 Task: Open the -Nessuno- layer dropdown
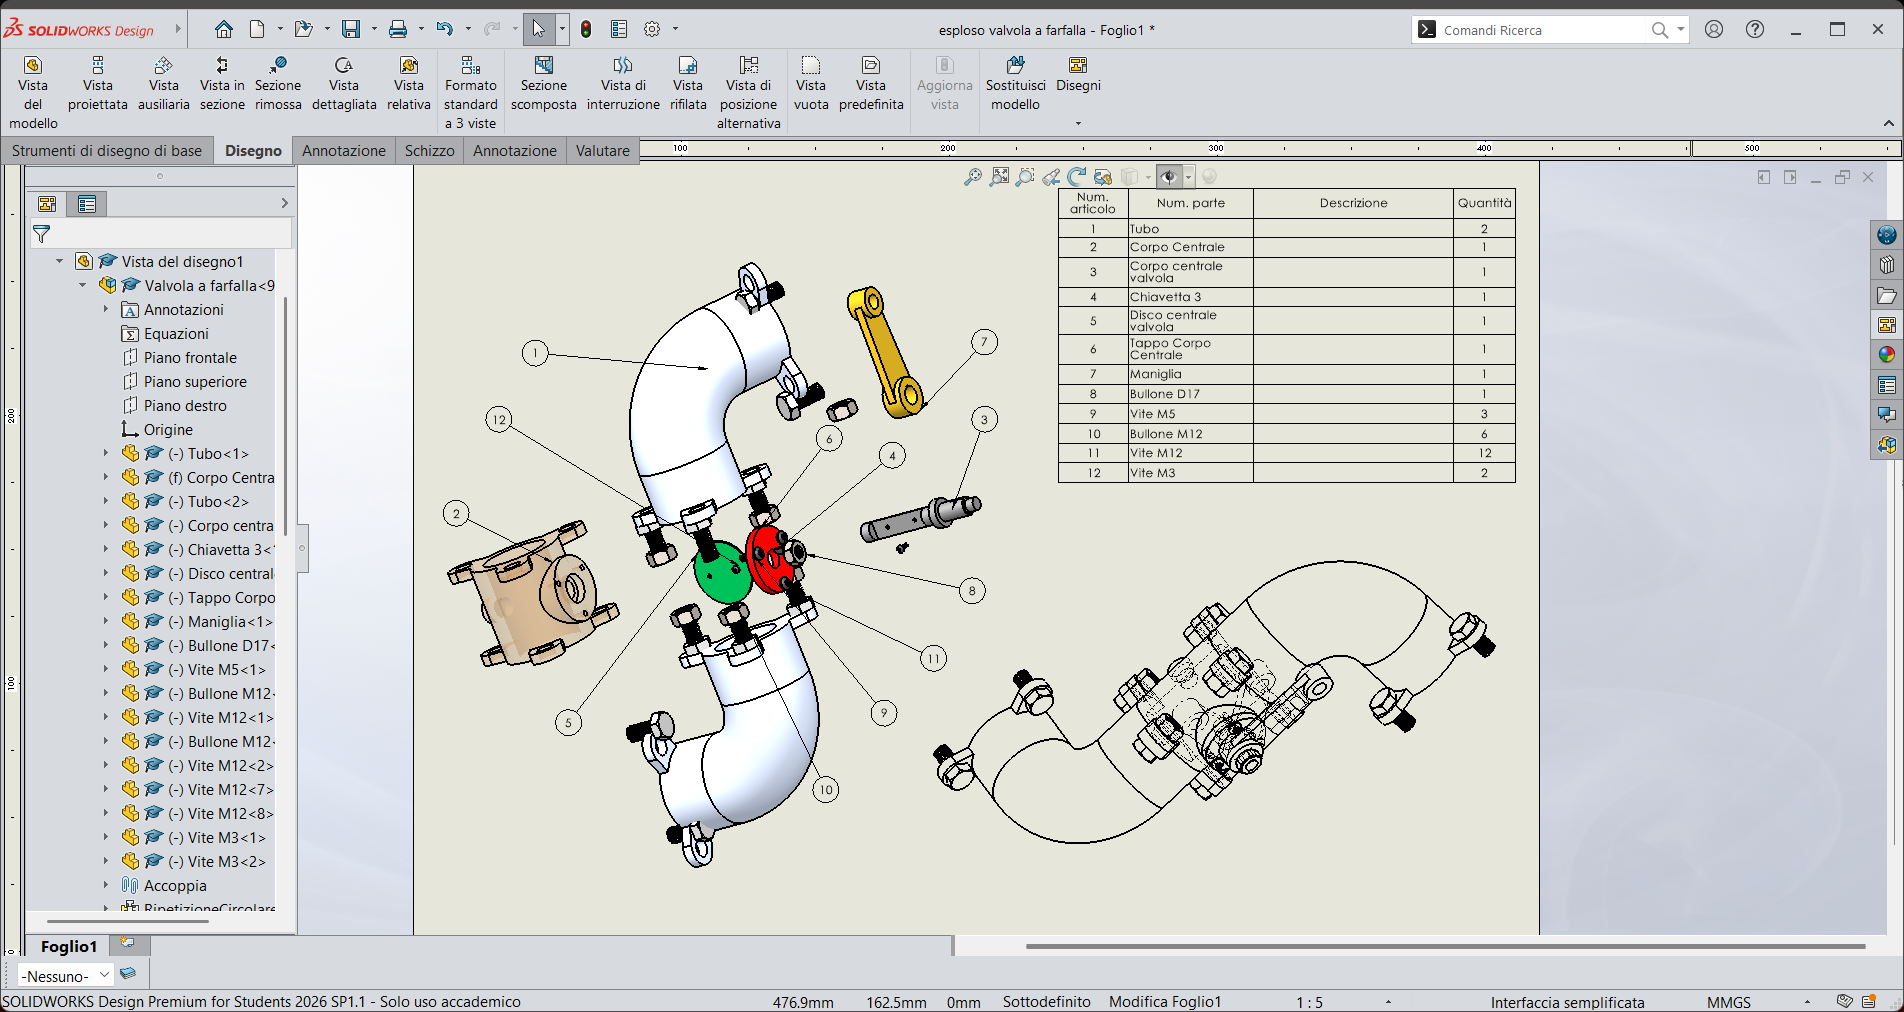[x=66, y=976]
